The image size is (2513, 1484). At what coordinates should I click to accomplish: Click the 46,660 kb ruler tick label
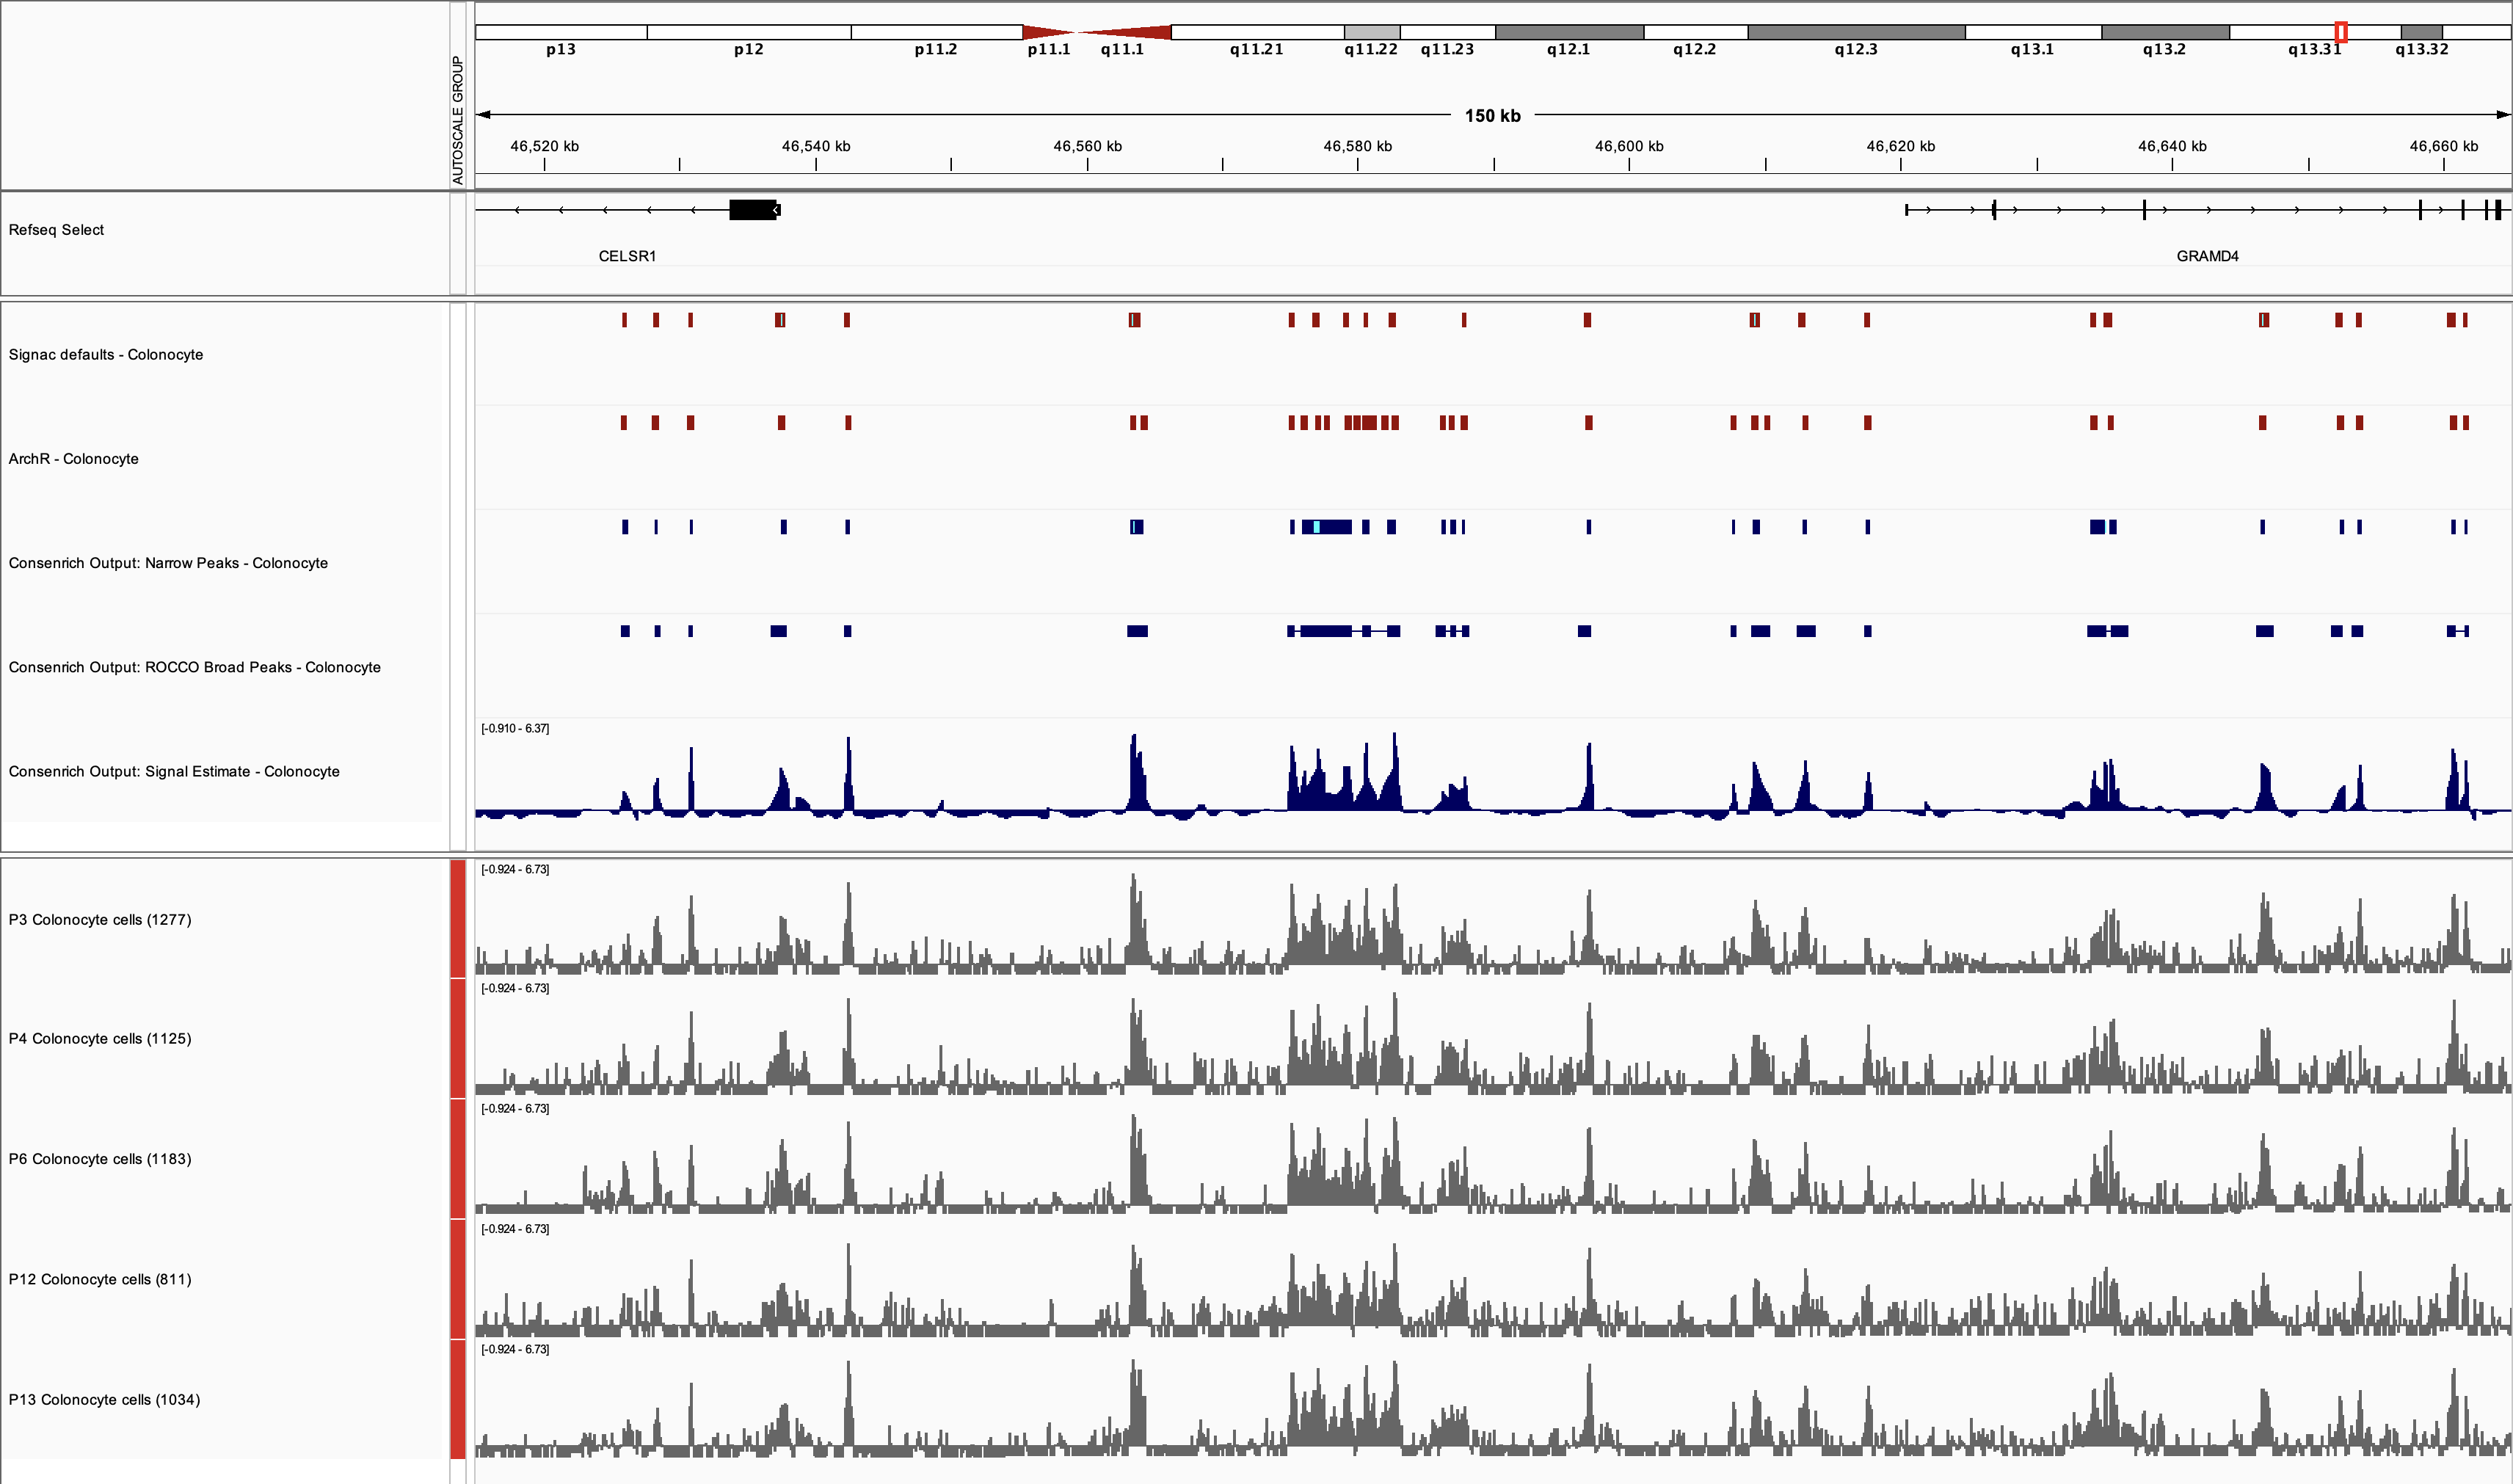coord(2443,146)
